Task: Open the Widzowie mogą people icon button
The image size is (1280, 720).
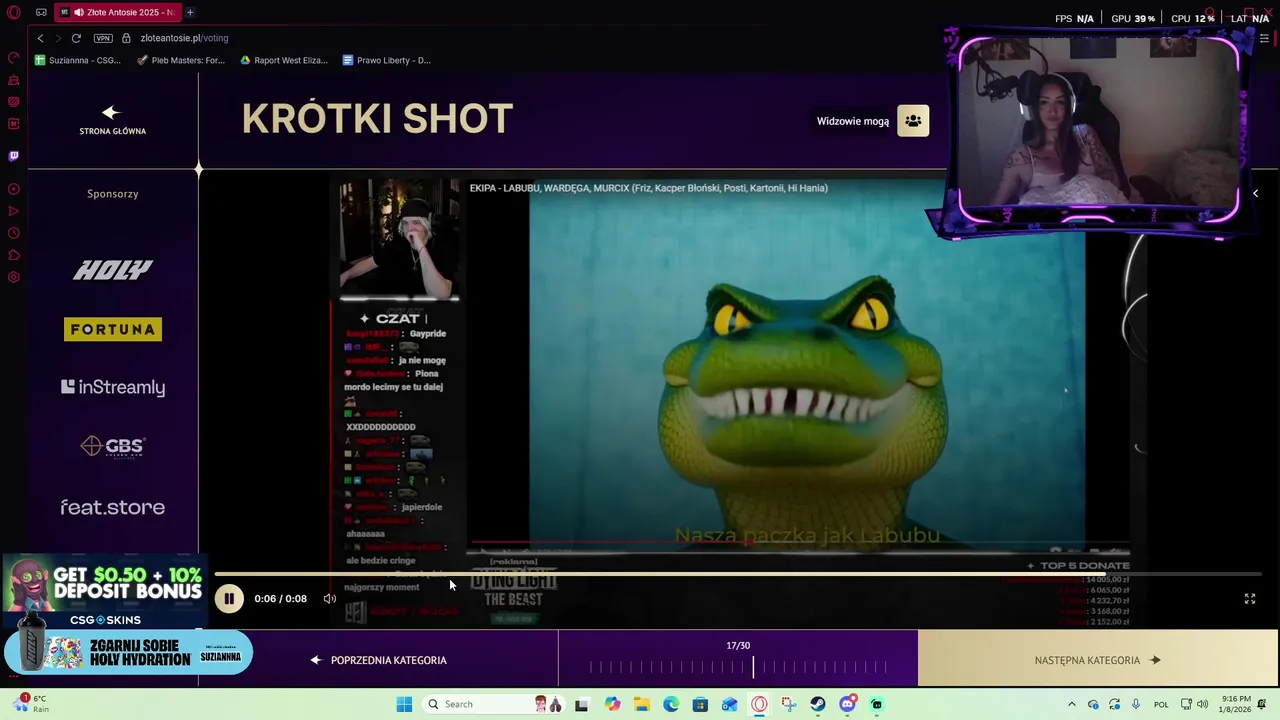Action: click(x=913, y=121)
